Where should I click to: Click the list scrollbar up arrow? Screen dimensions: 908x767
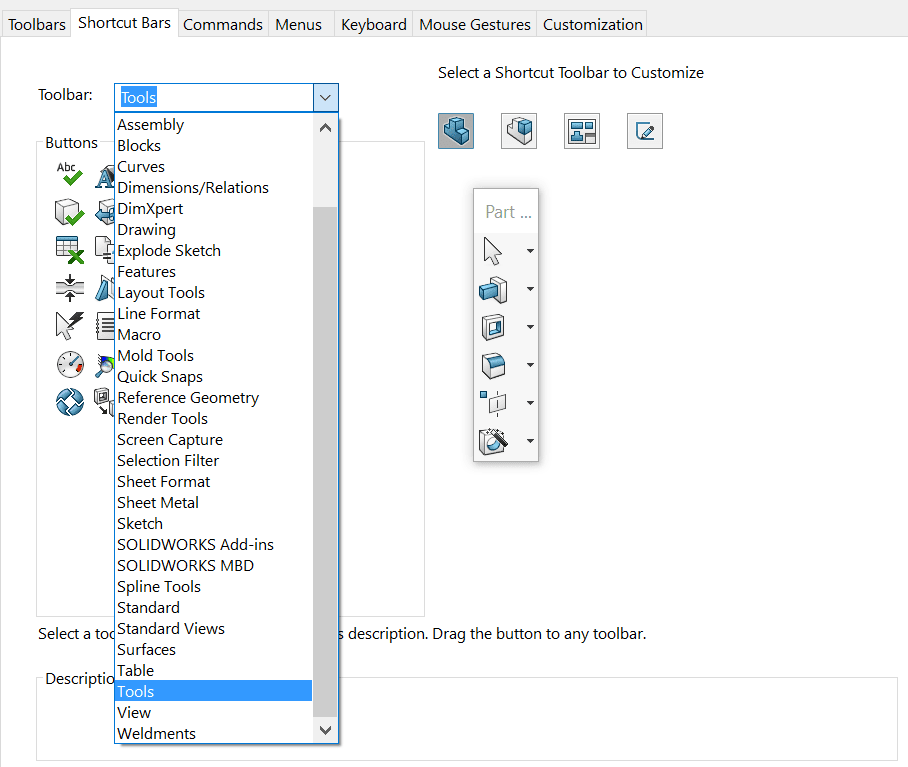(x=325, y=127)
